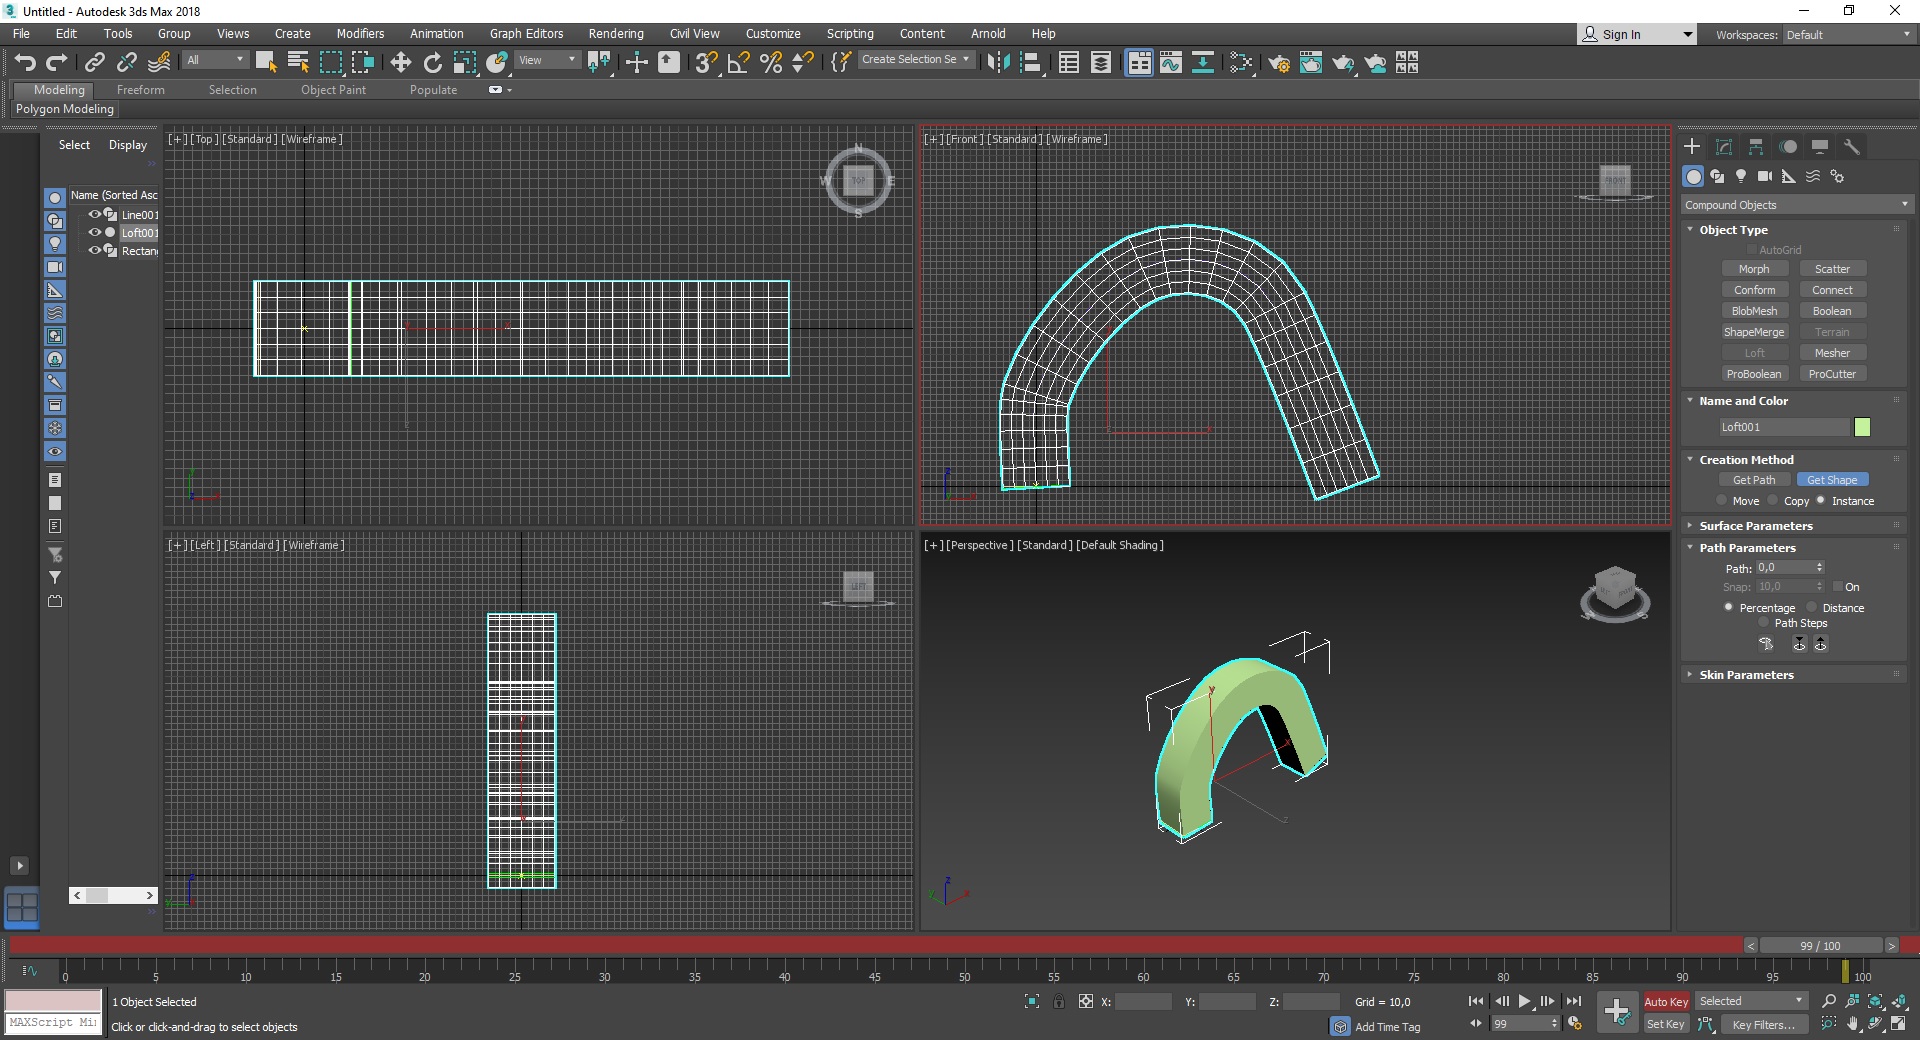Select the Lights category icon

(1741, 176)
